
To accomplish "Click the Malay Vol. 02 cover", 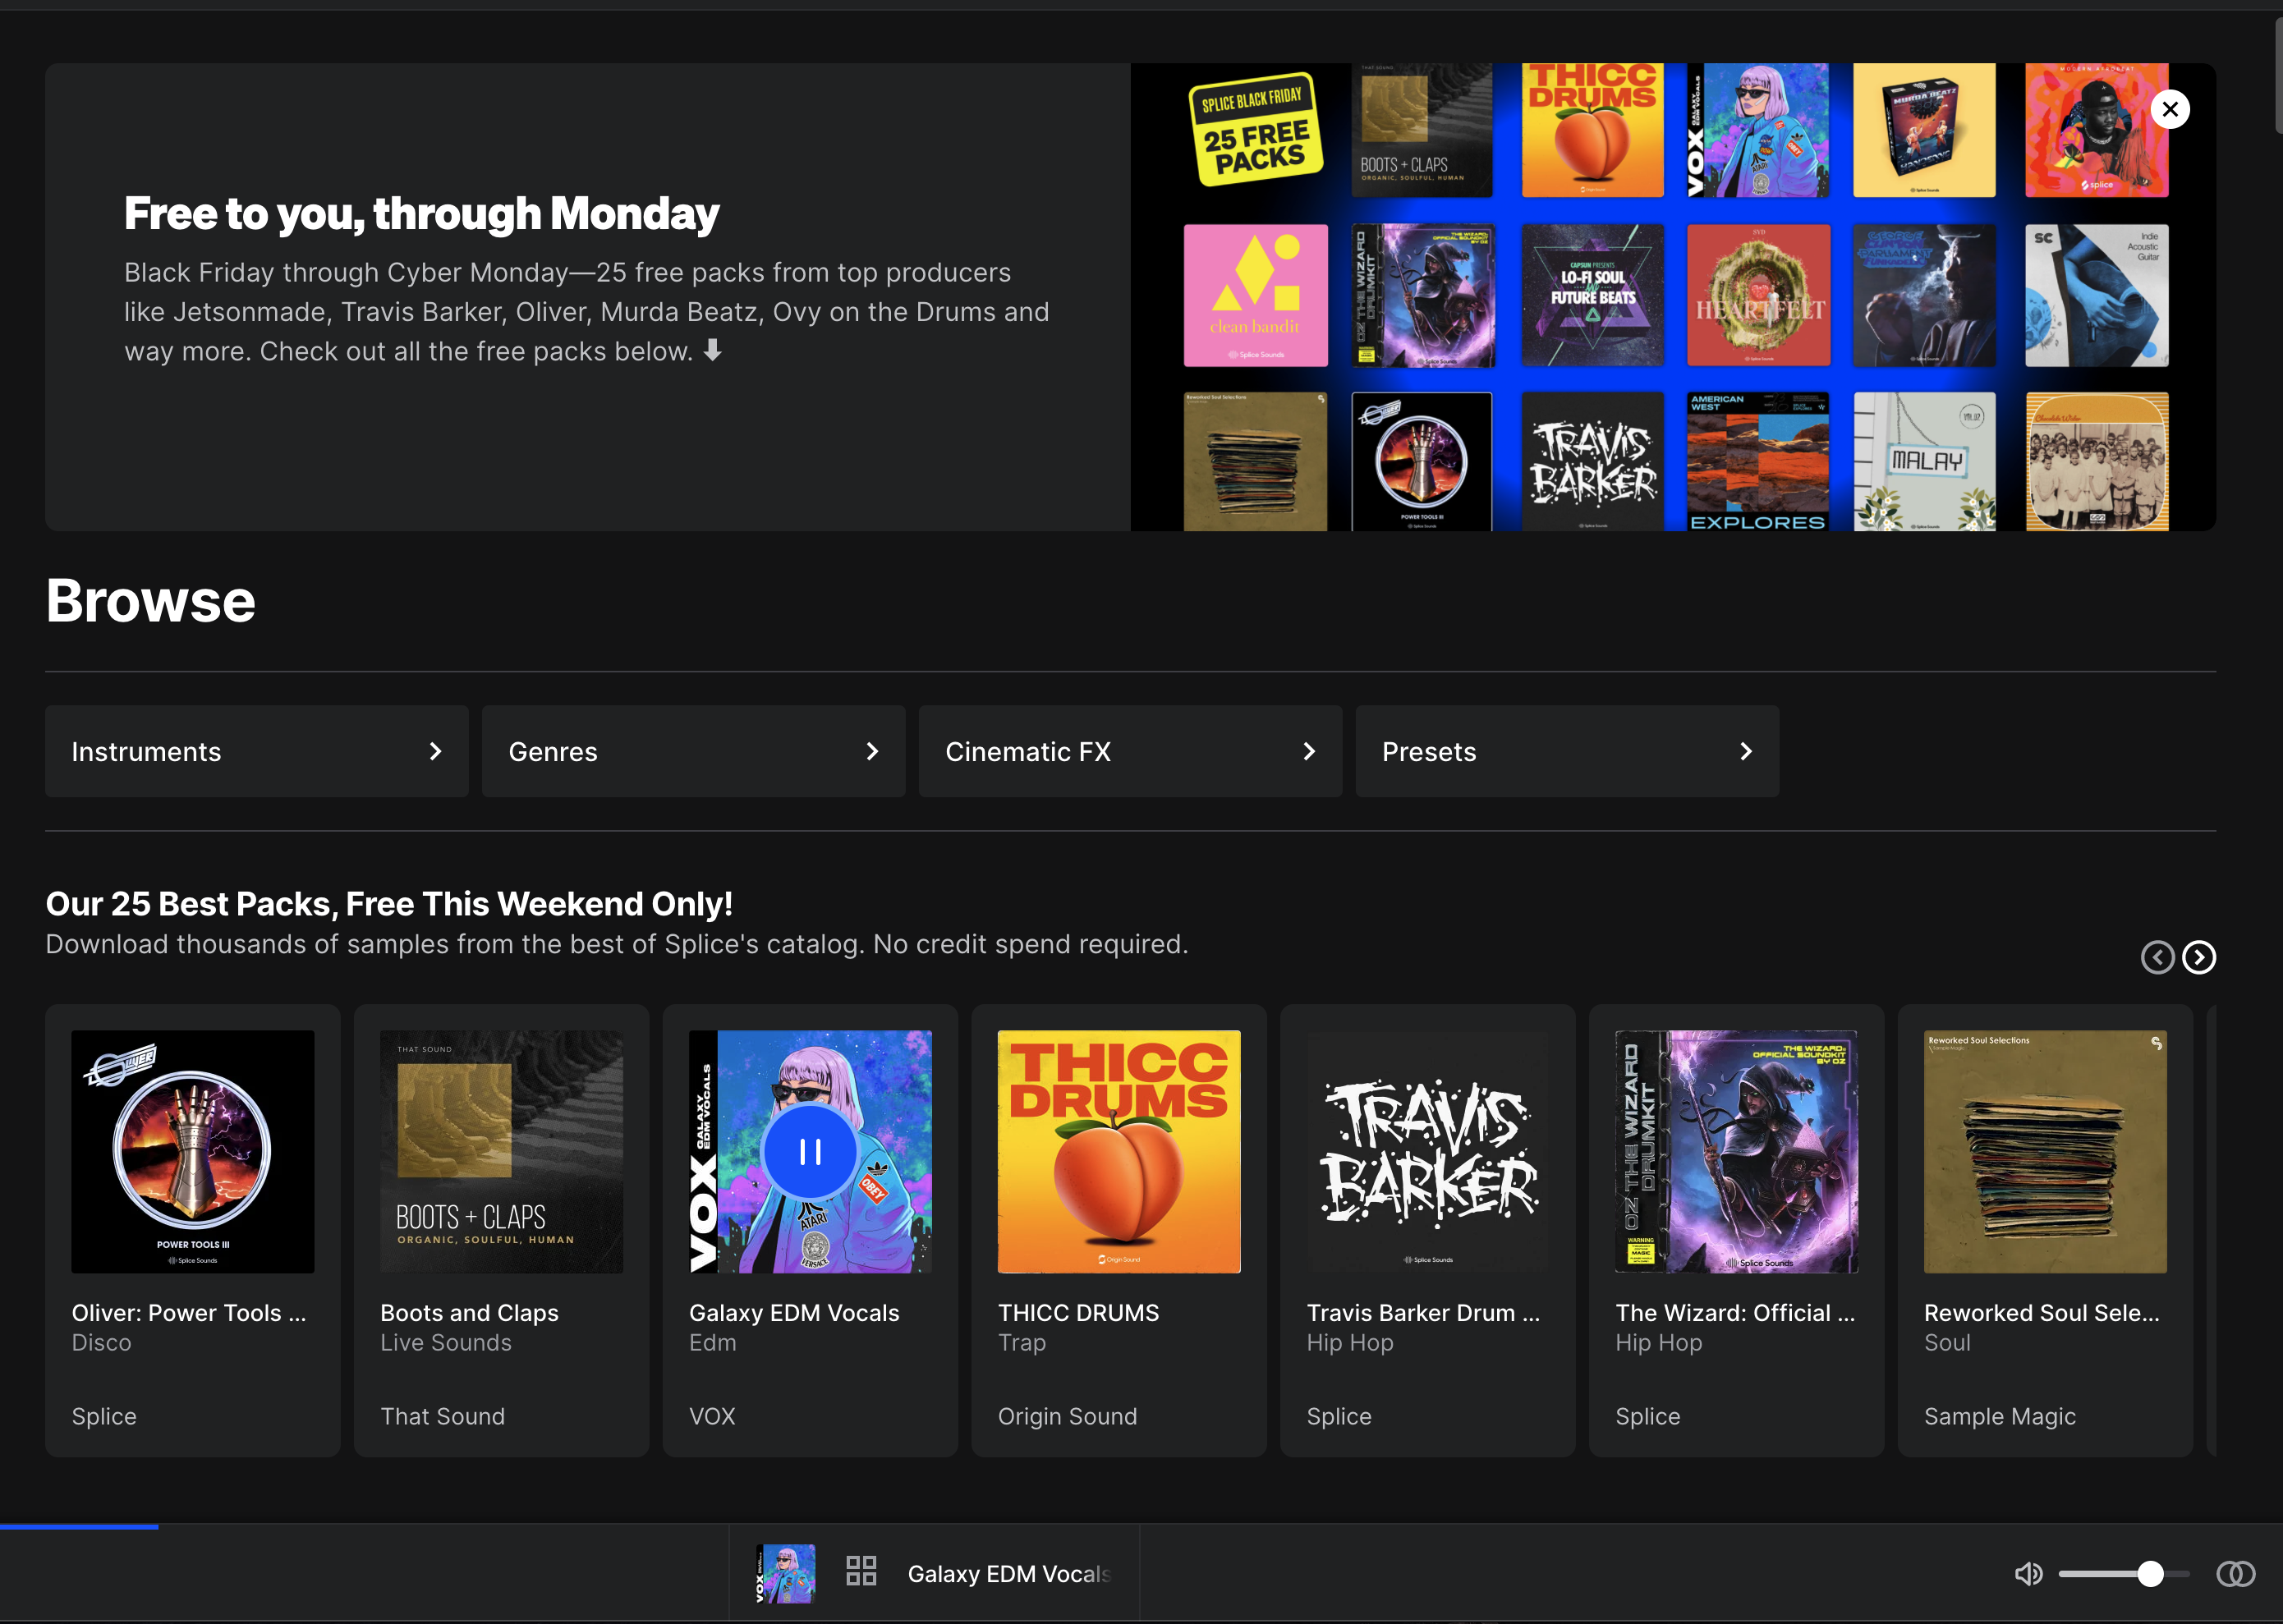I will pyautogui.click(x=1924, y=461).
